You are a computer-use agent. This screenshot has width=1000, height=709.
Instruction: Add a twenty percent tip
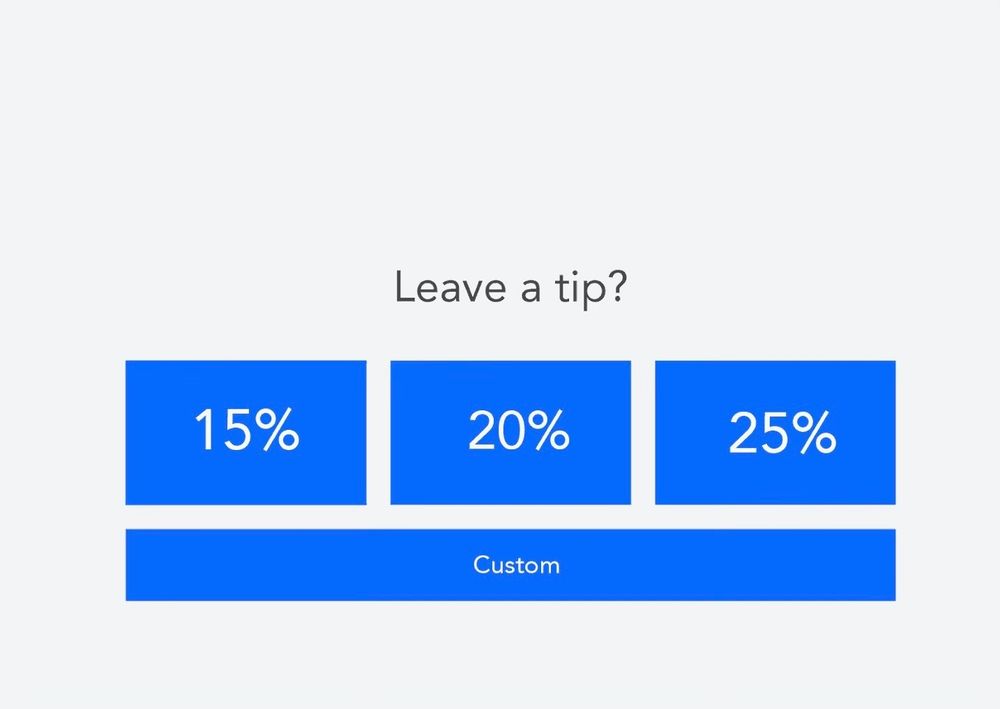(x=510, y=432)
